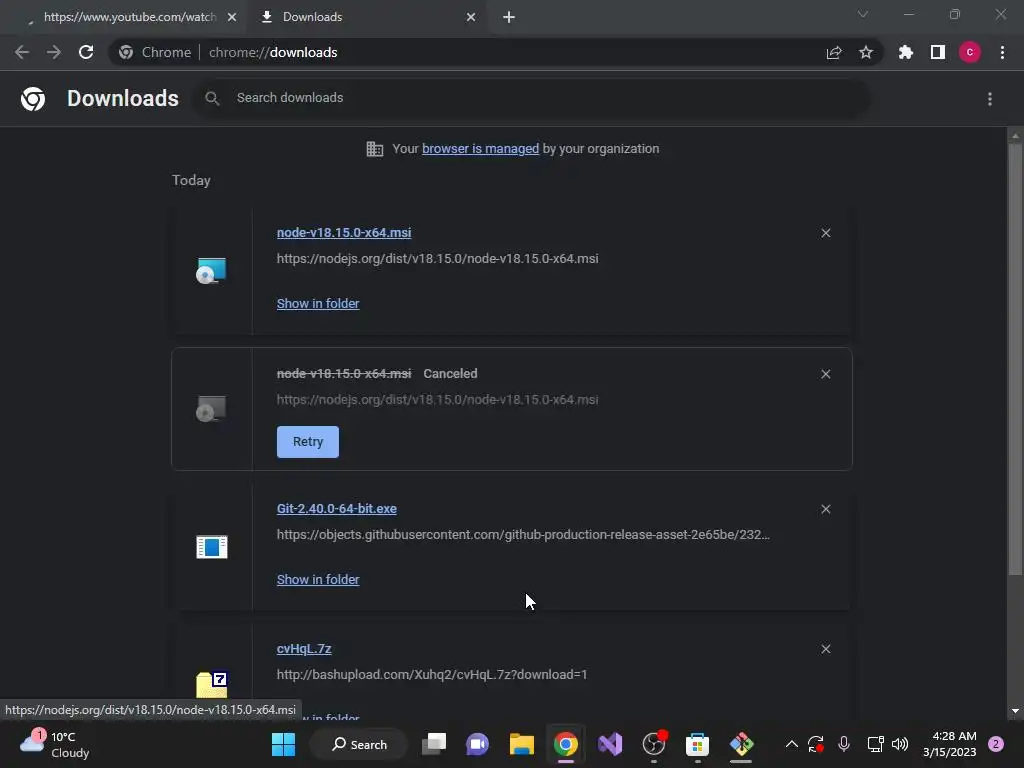Open the profile avatar C
This screenshot has height=768, width=1024.
click(x=970, y=52)
